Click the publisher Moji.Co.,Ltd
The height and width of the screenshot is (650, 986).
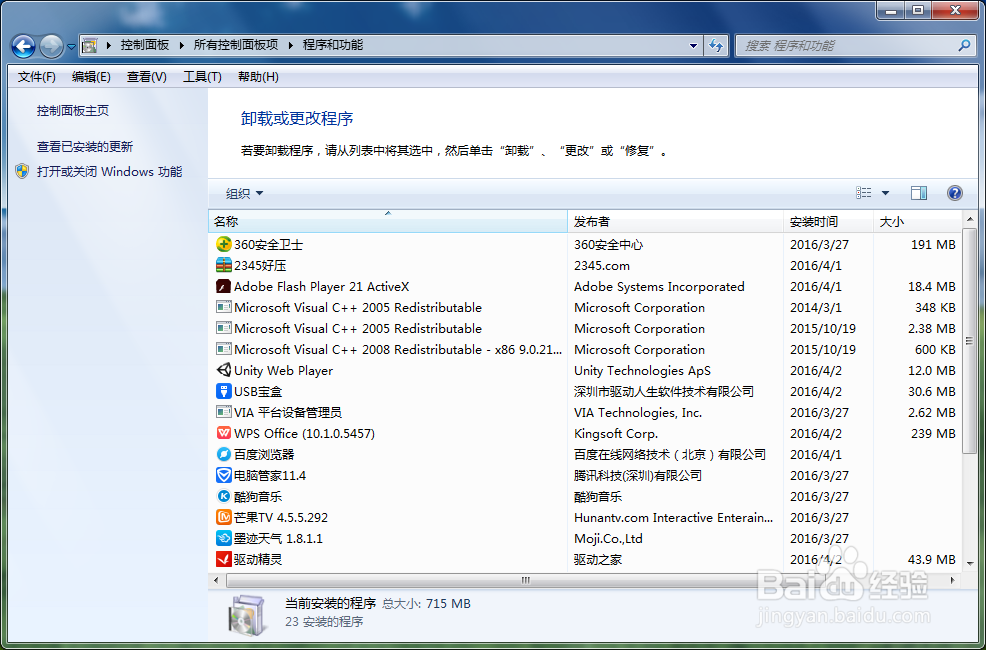pos(608,539)
